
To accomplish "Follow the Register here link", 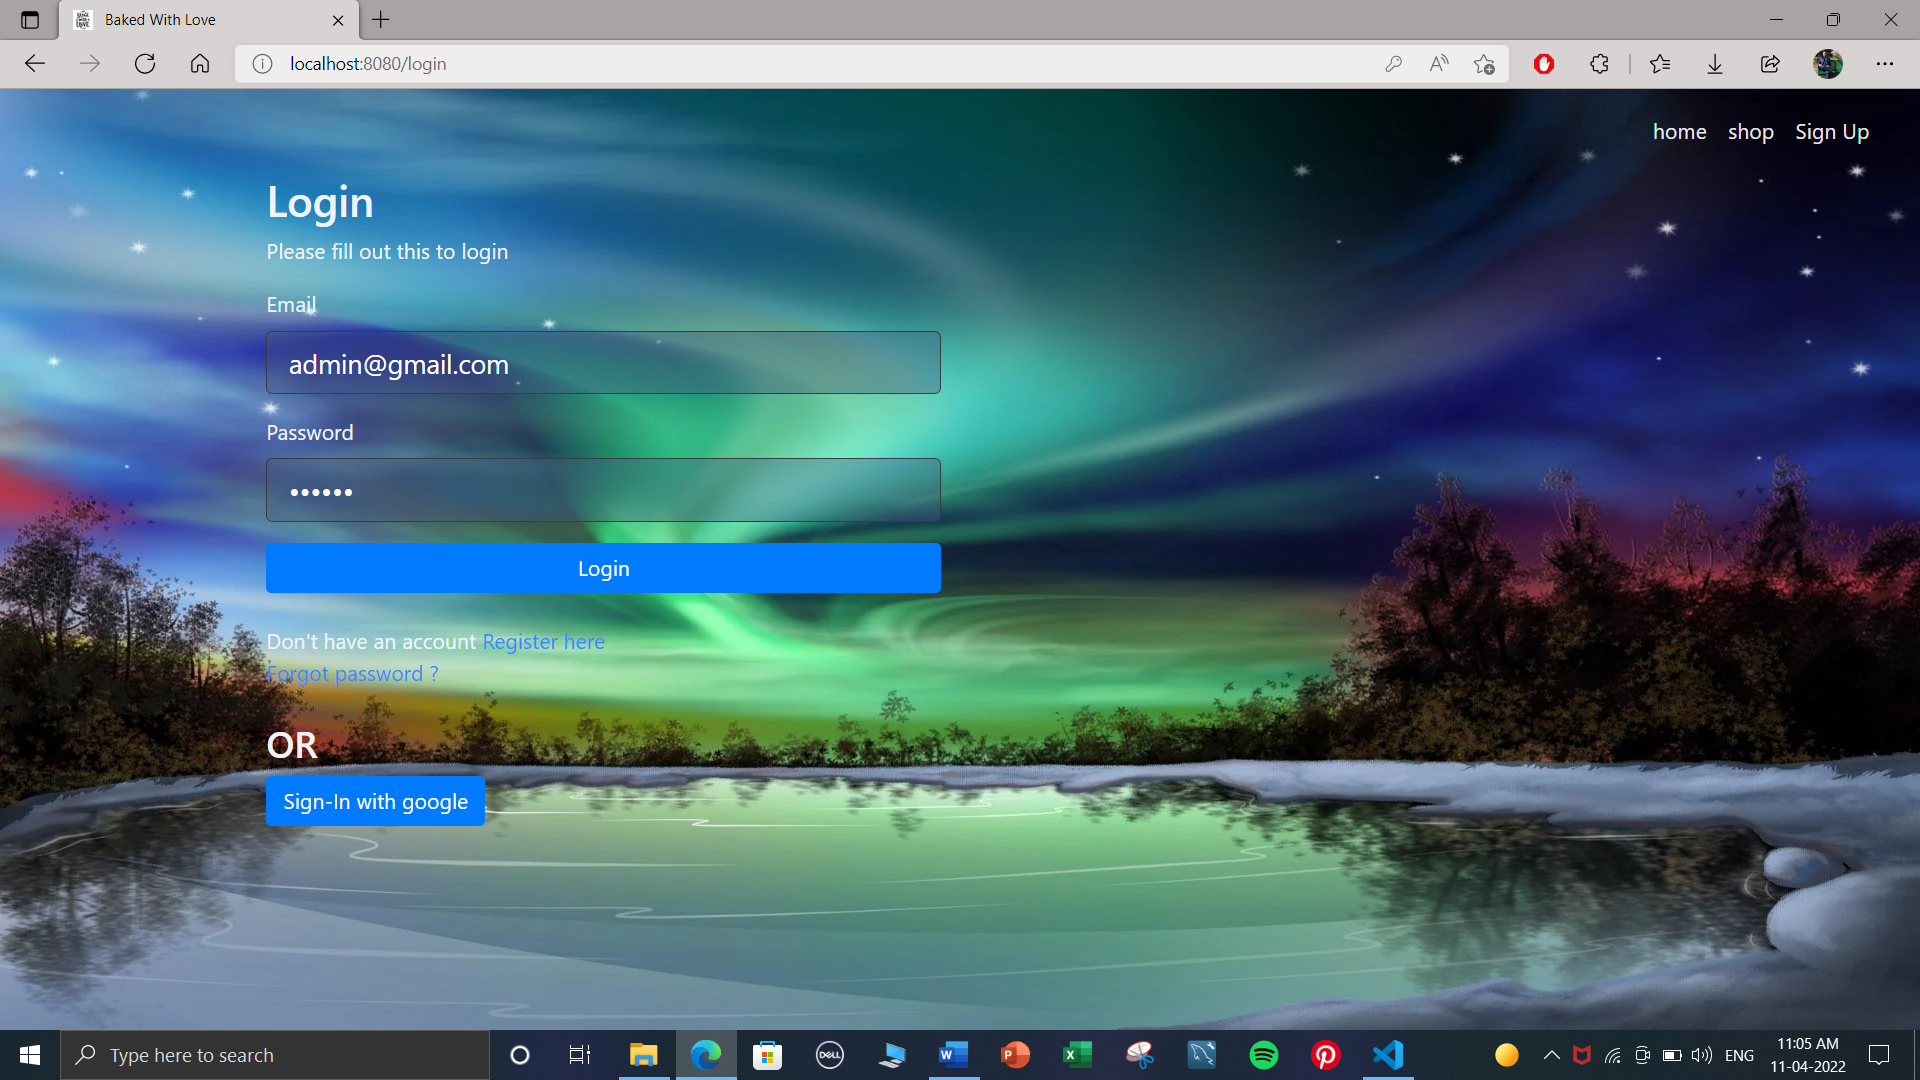I will click(543, 642).
